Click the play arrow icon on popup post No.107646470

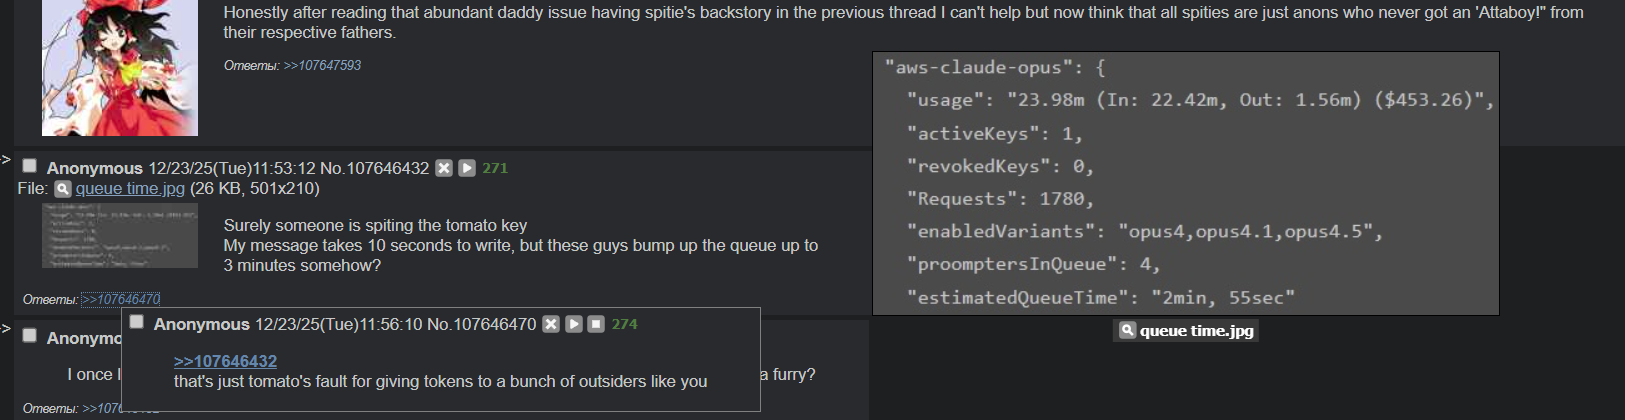click(x=574, y=324)
